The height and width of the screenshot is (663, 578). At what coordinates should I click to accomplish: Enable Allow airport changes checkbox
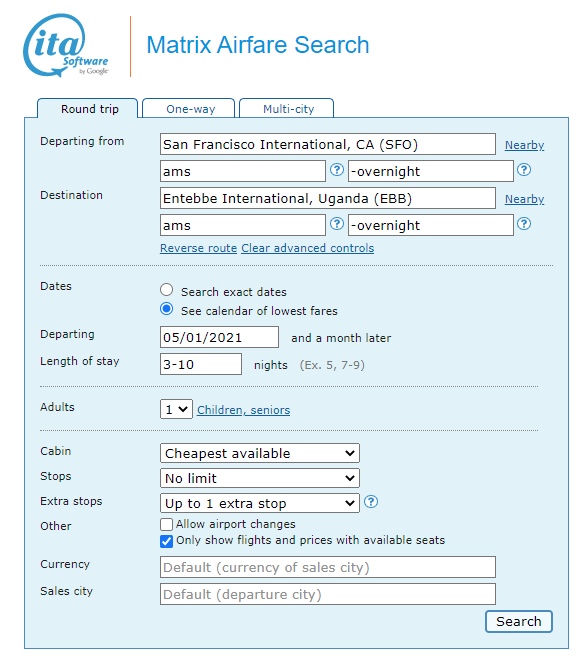[167, 524]
